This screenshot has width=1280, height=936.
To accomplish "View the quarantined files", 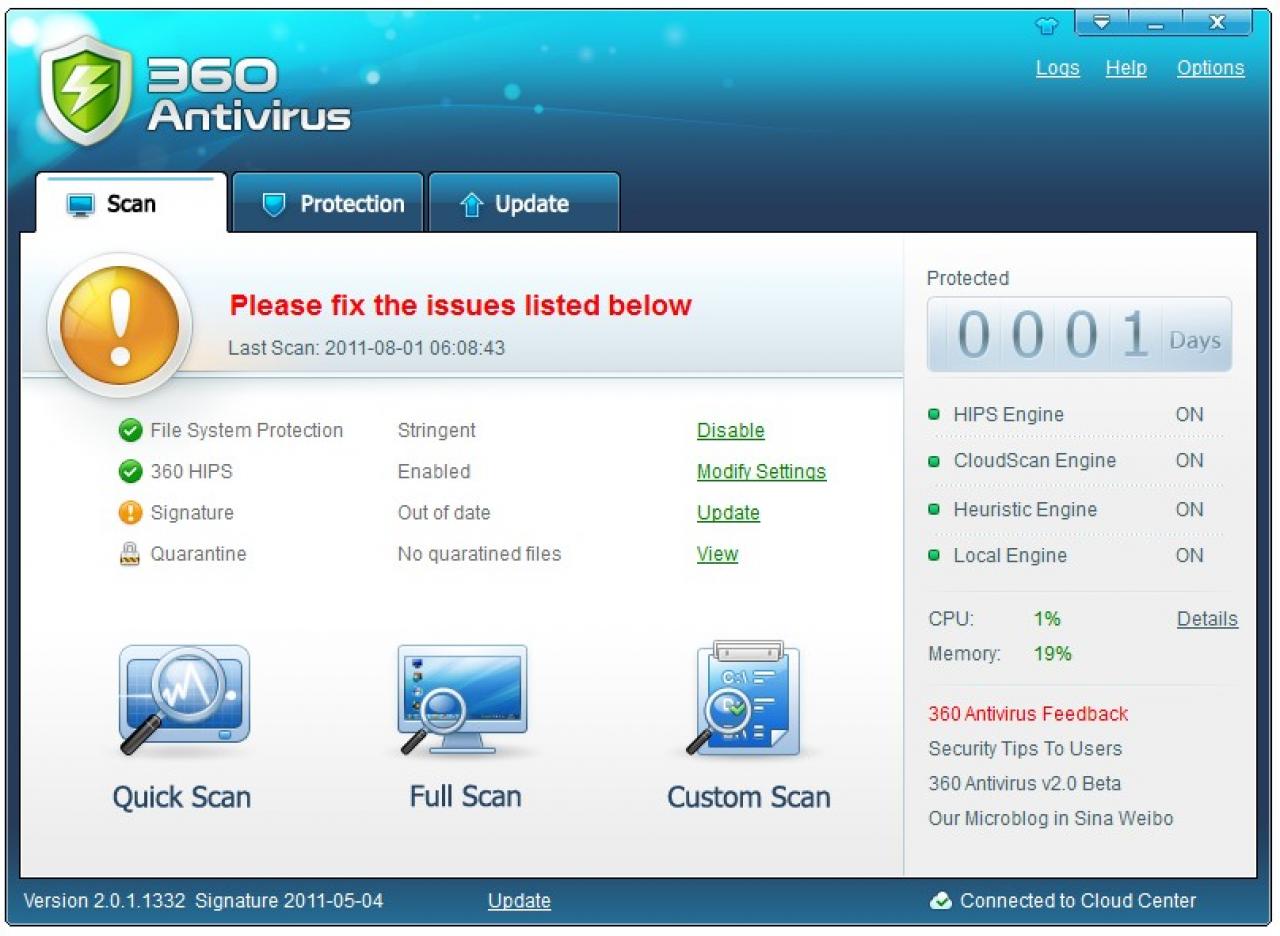I will coord(717,554).
